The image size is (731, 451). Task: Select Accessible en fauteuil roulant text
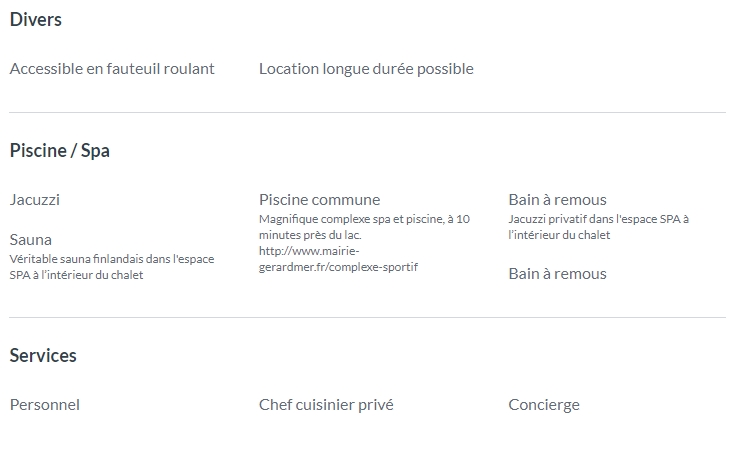[x=112, y=69]
